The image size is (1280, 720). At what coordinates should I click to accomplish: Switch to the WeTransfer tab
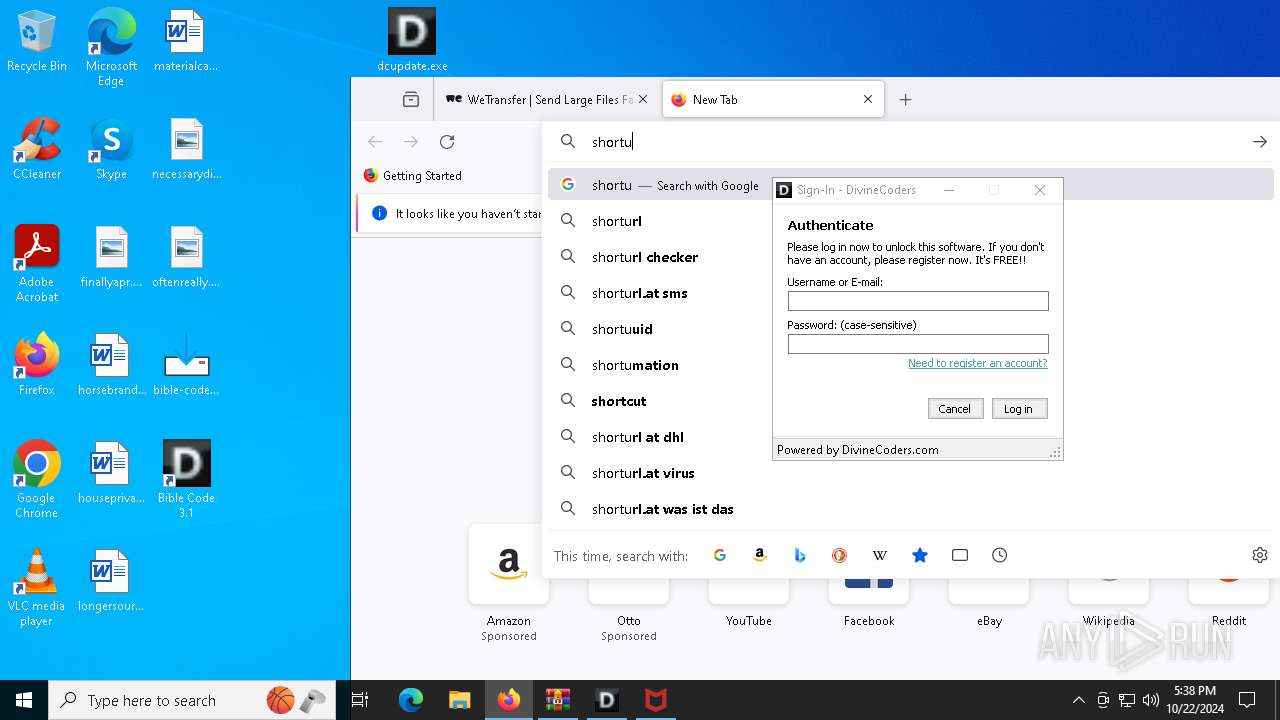(x=547, y=99)
